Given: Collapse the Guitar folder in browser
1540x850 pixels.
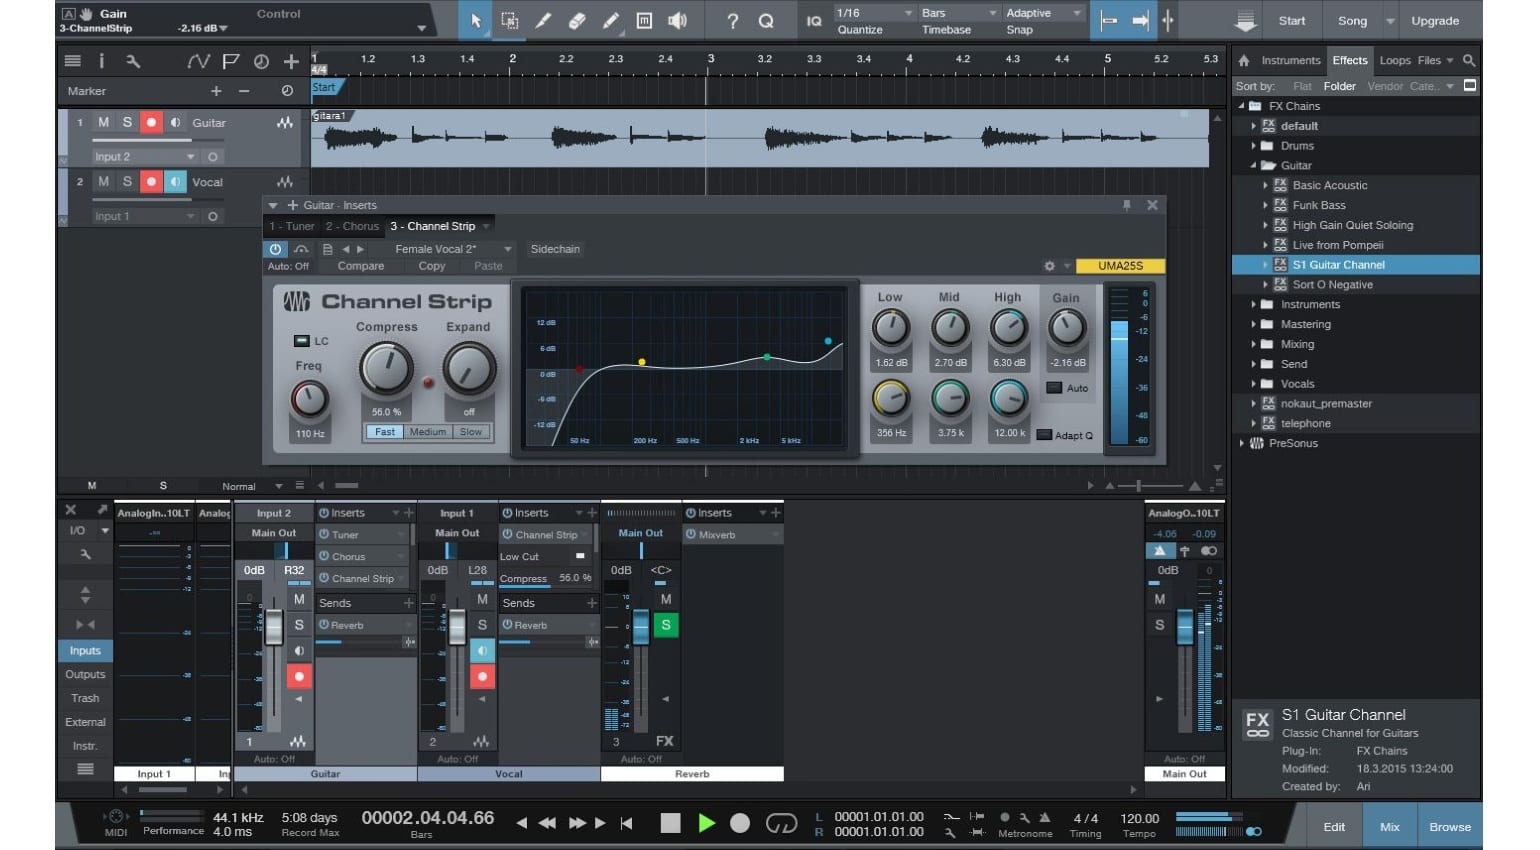Looking at the screenshot, I should (x=1254, y=166).
